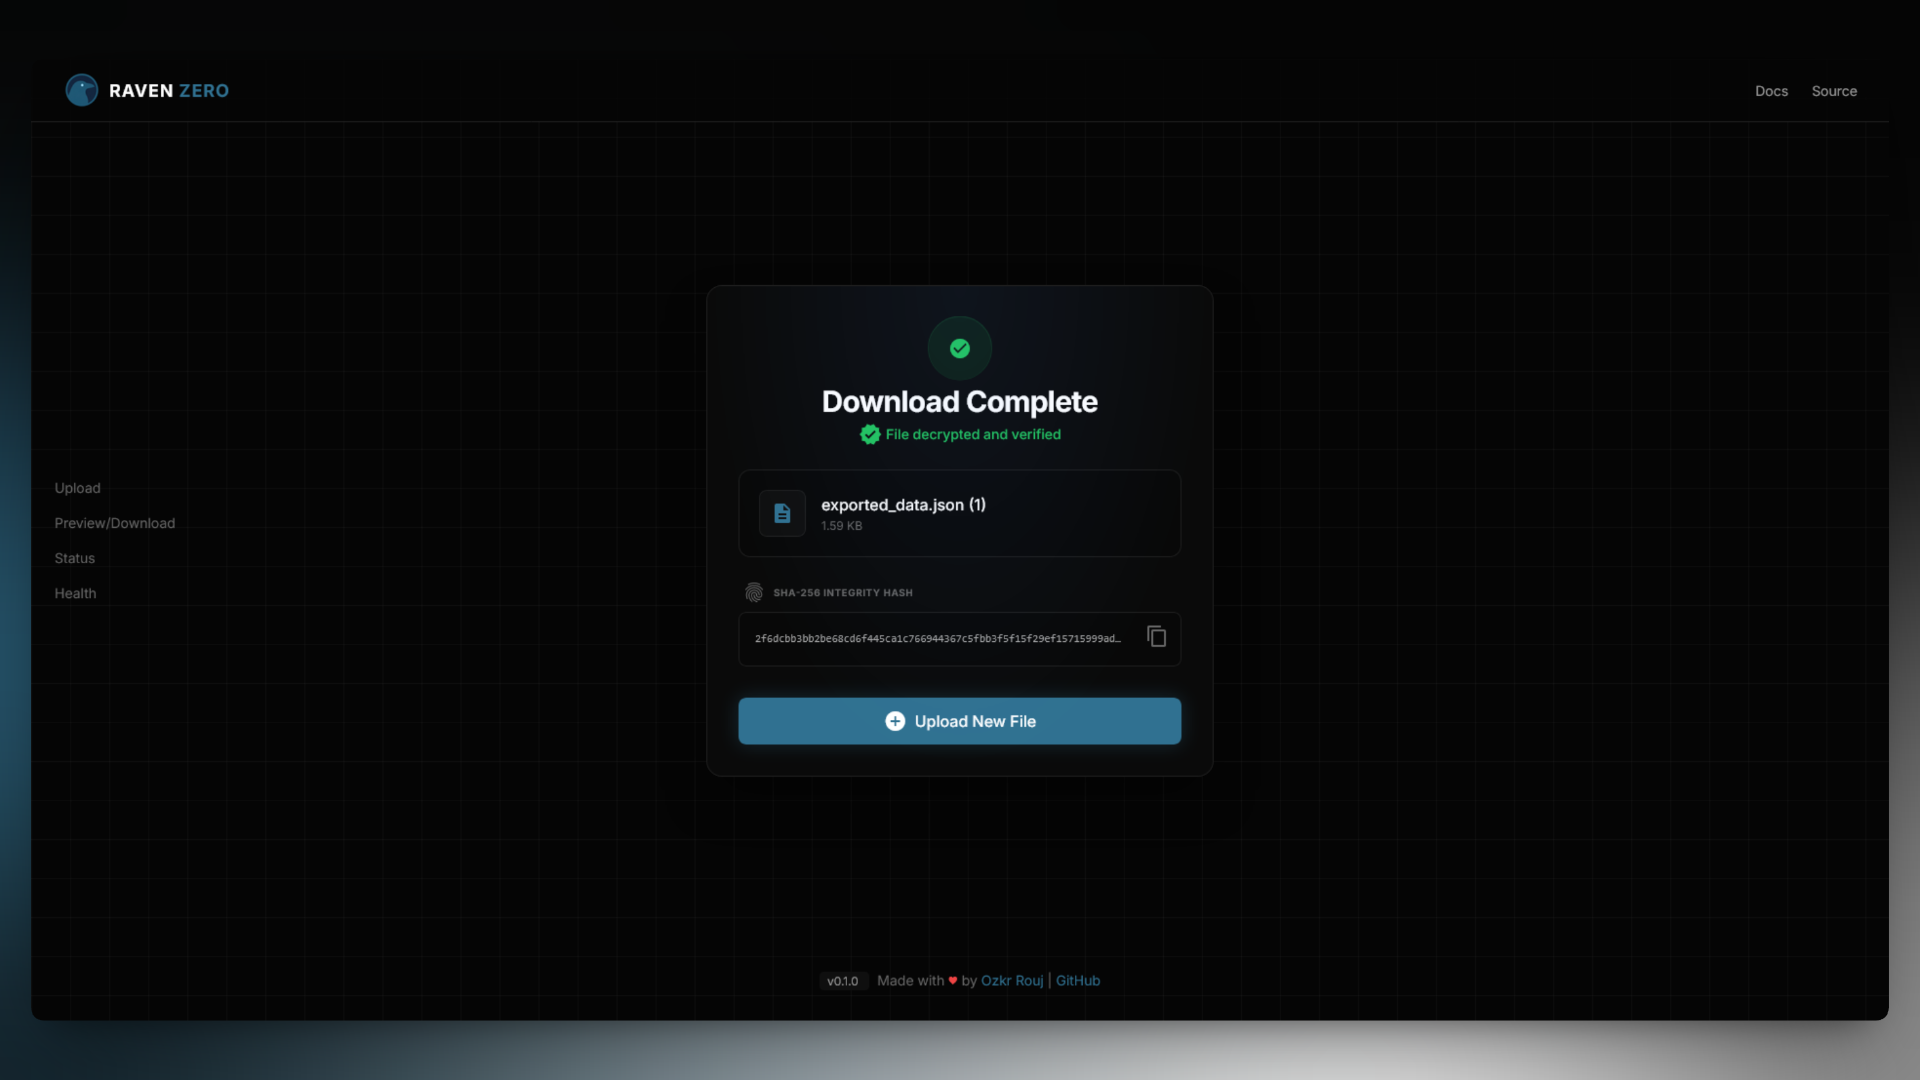The image size is (1920, 1080).
Task: Open the Status section
Action: (x=74, y=558)
